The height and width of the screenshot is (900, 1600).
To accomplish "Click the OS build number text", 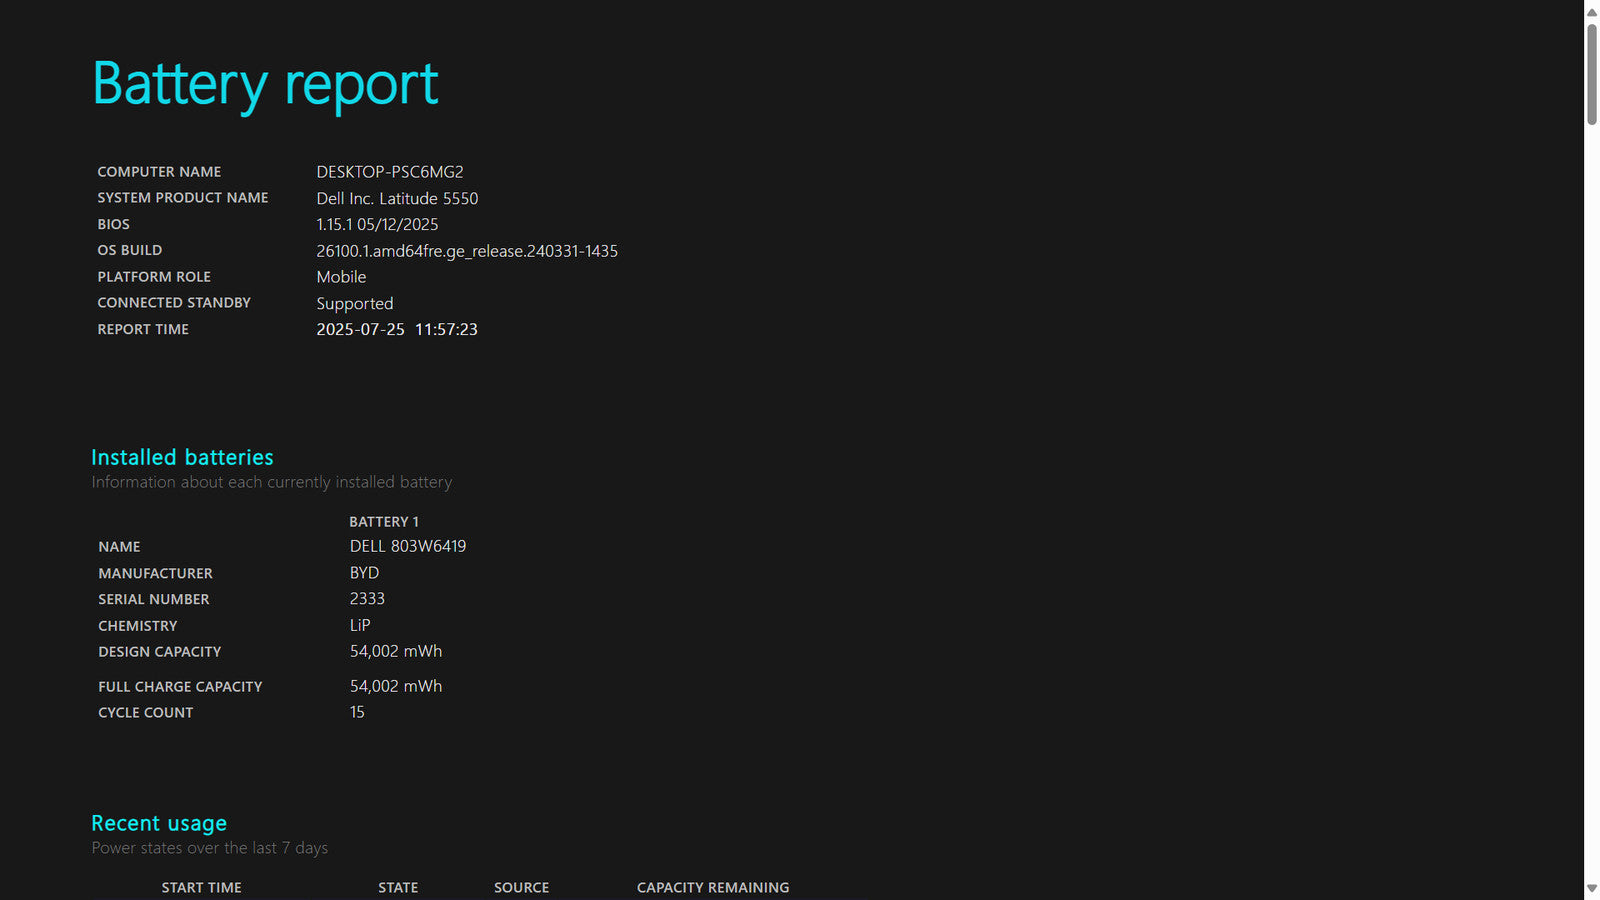I will click(467, 251).
